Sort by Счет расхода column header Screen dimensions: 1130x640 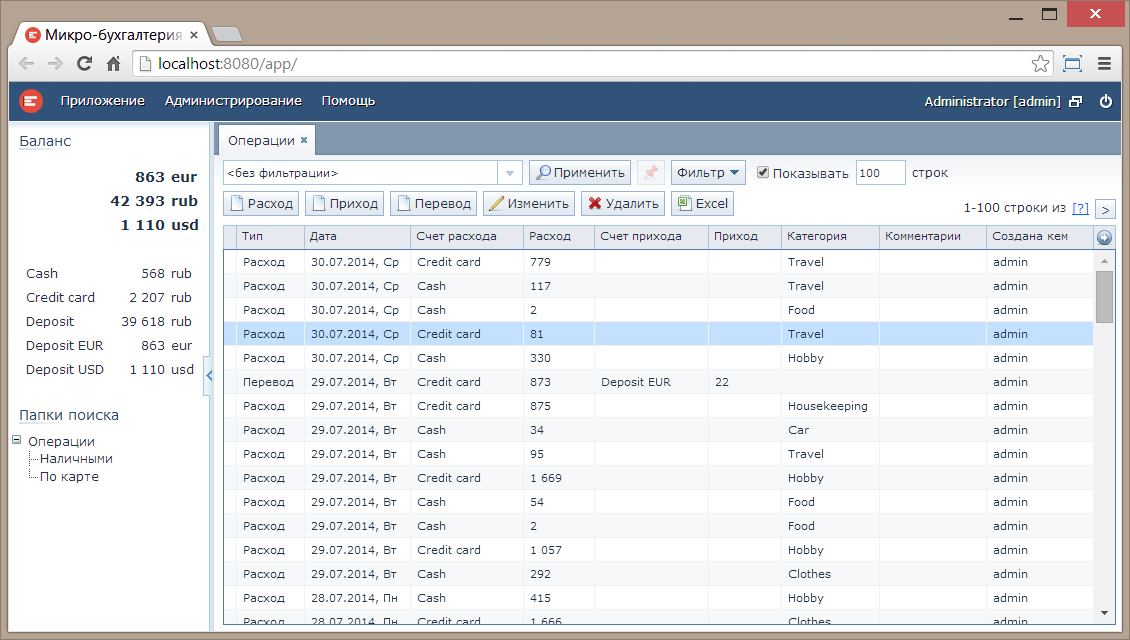pos(467,236)
